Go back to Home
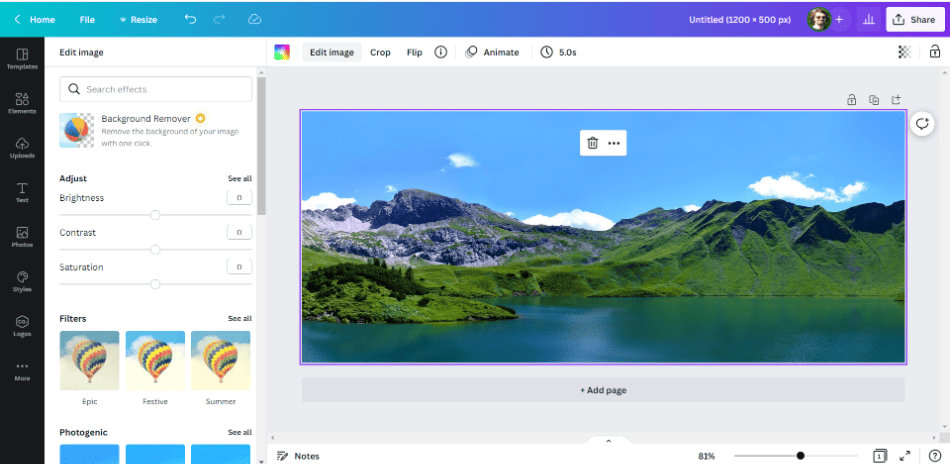Image resolution: width=950 pixels, height=464 pixels. [x=35, y=19]
